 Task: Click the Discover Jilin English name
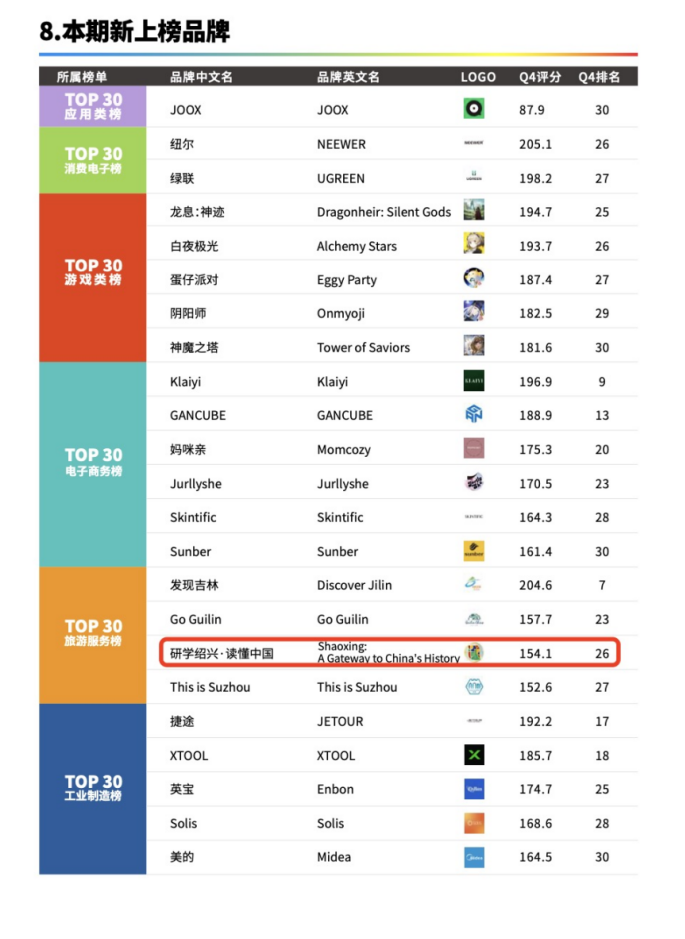point(354,585)
